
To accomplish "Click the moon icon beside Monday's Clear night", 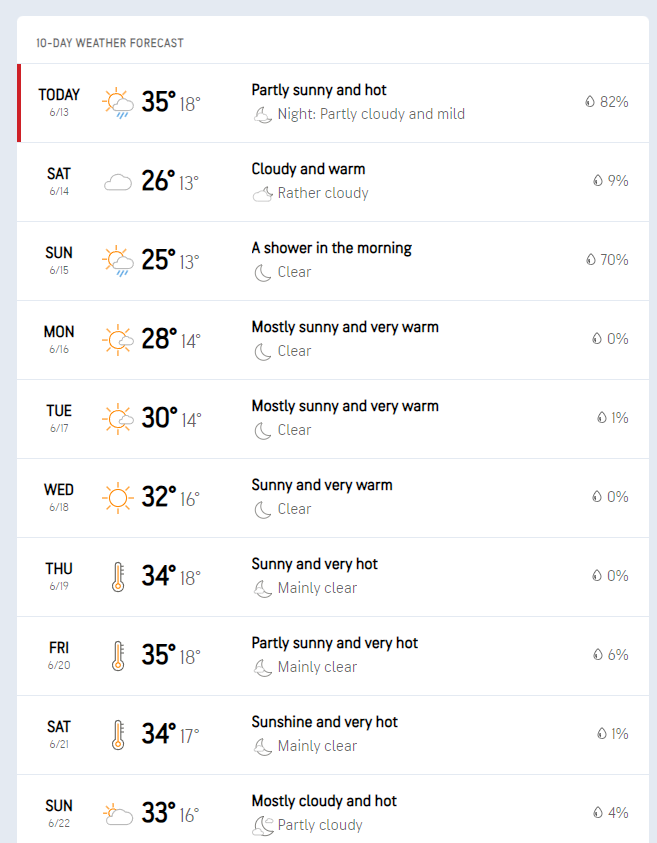I will tap(263, 352).
